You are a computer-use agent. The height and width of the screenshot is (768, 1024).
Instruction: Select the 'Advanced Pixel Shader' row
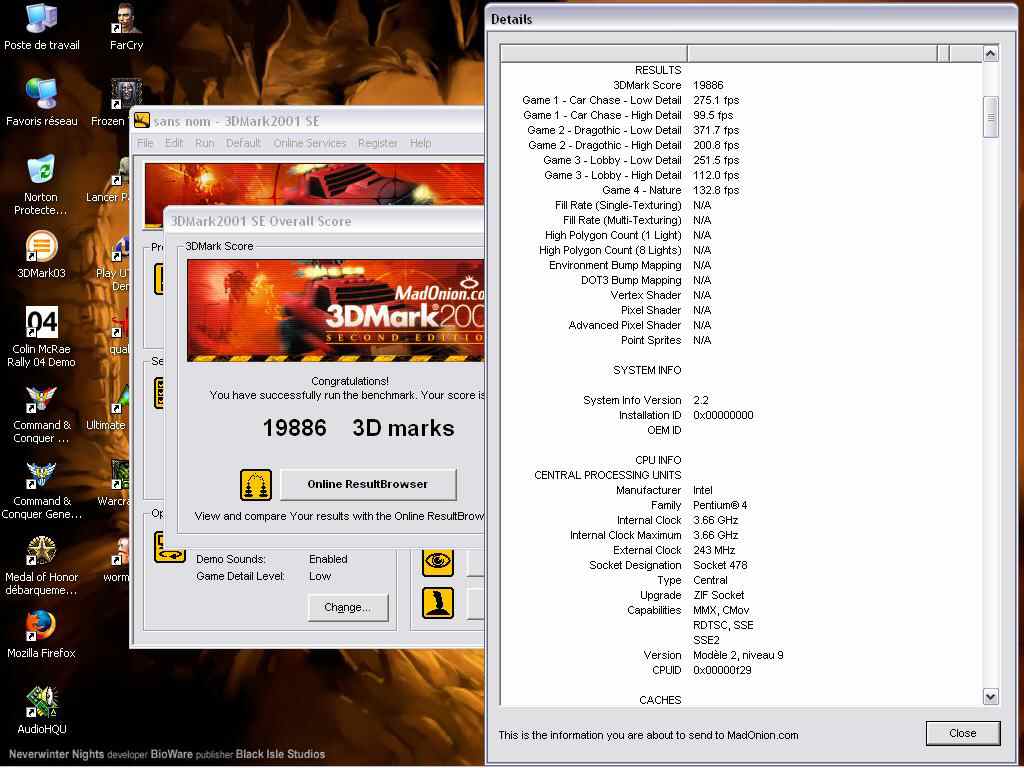pyautogui.click(x=741, y=325)
